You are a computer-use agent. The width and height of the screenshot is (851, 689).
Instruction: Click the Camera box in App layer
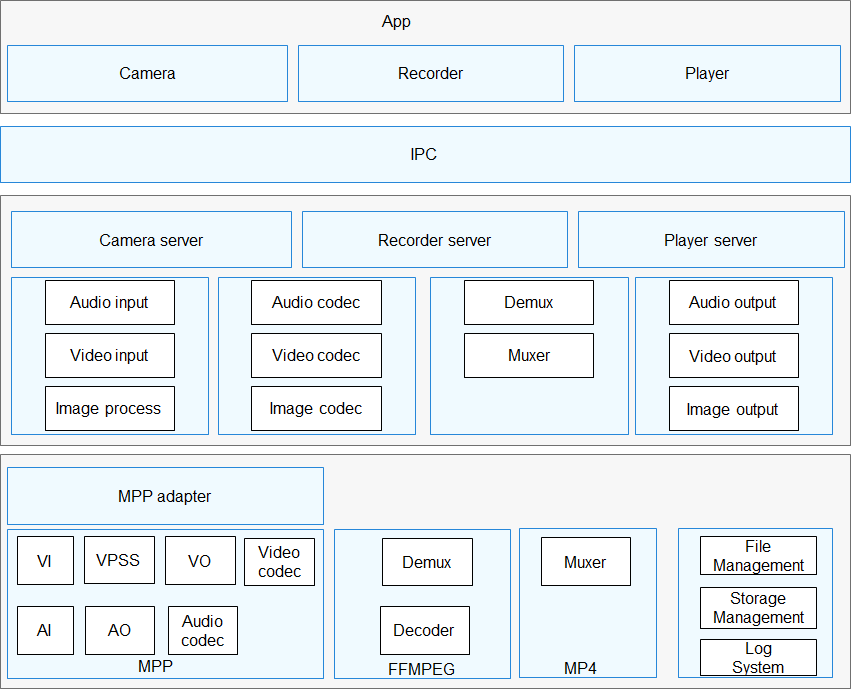[147, 73]
